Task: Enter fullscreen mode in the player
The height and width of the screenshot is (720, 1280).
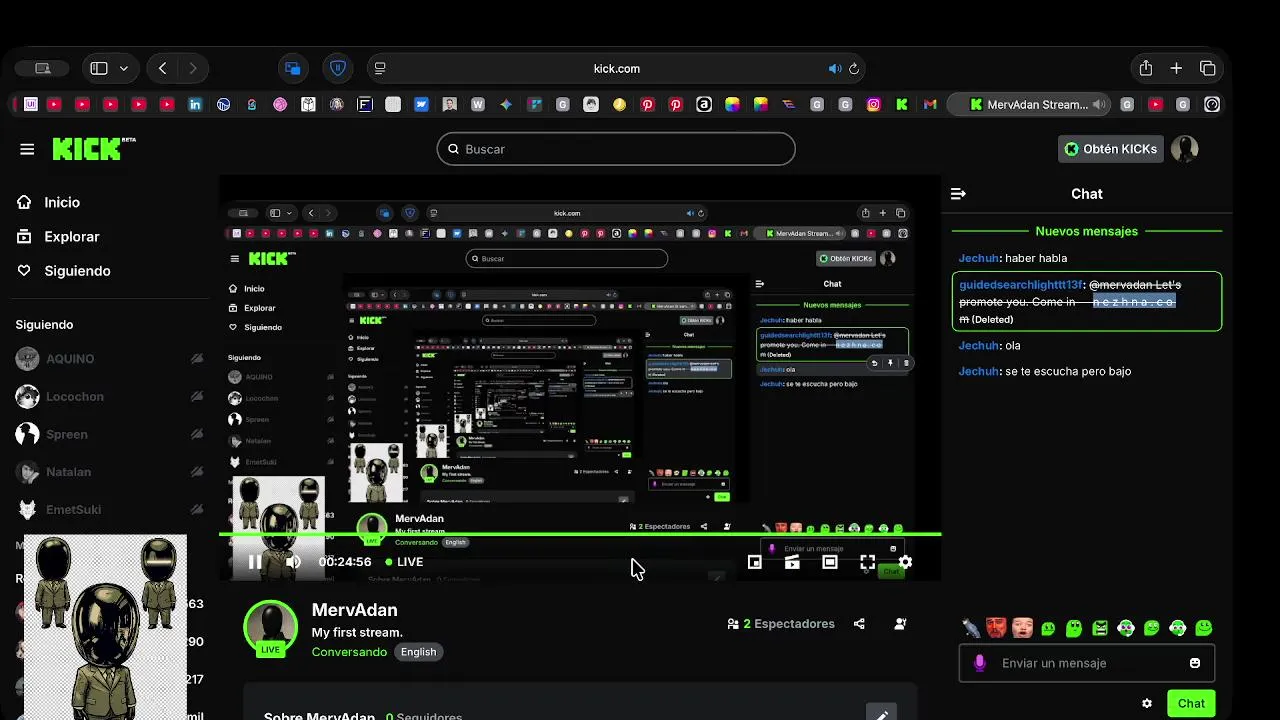Action: point(867,563)
